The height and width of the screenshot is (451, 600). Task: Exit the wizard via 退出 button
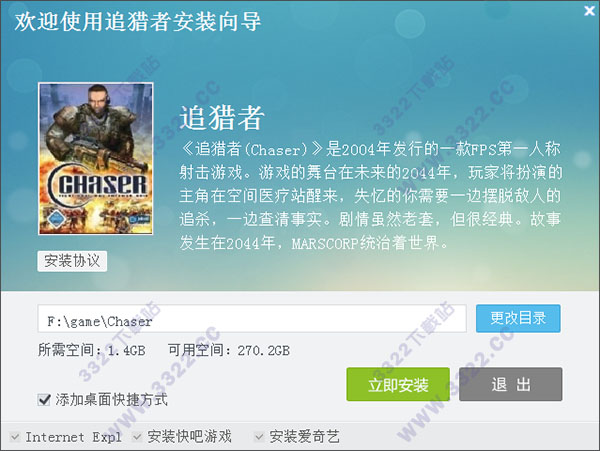click(x=510, y=384)
